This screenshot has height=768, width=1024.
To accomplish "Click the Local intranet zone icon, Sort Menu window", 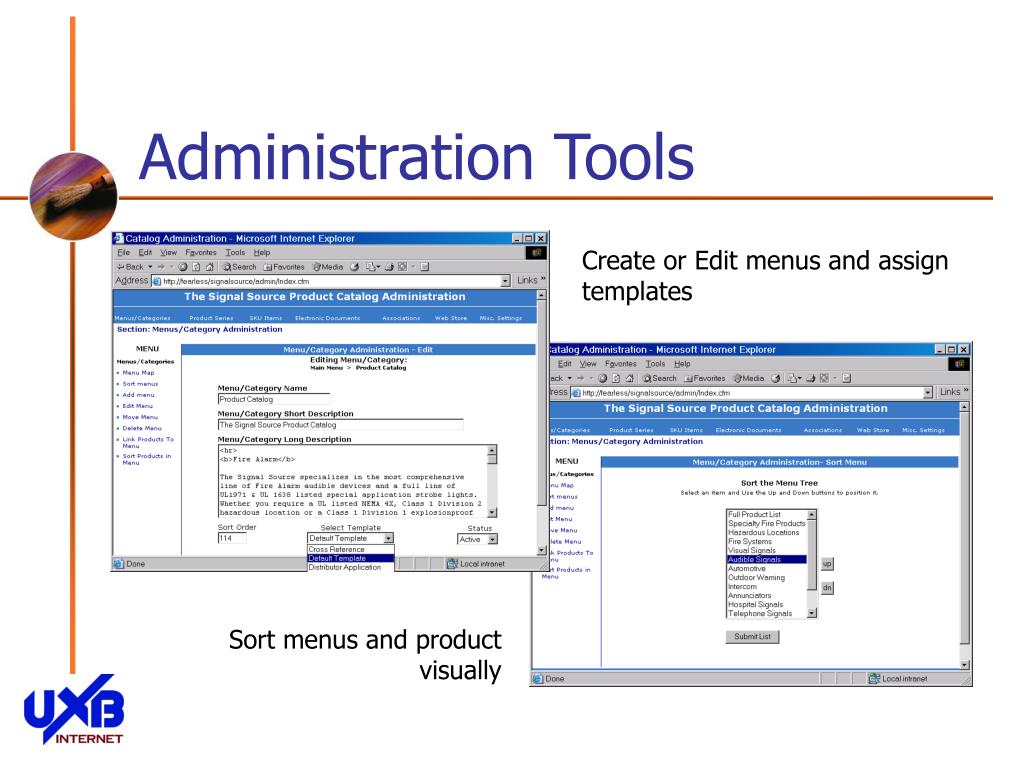I will click(x=874, y=679).
